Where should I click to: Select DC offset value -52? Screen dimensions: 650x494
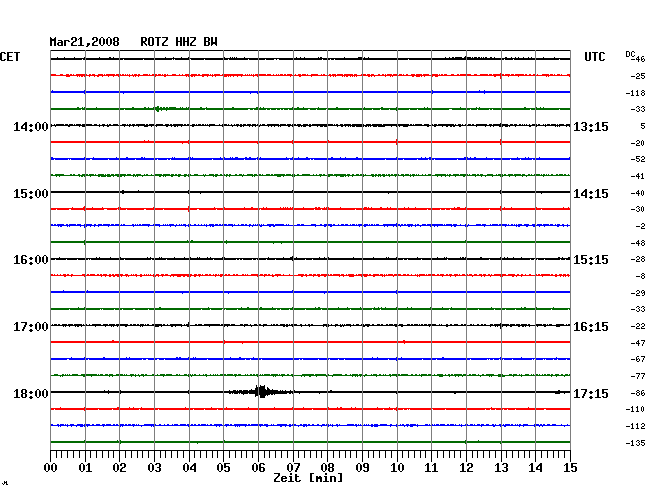tap(638, 159)
